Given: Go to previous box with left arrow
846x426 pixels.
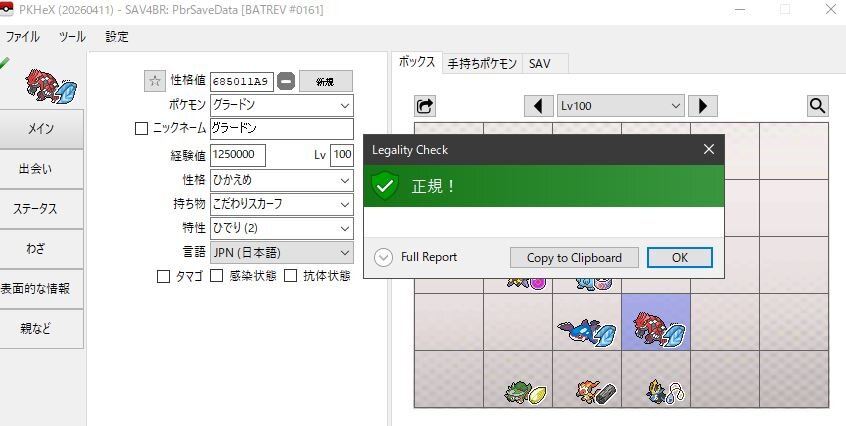Looking at the screenshot, I should click(539, 106).
